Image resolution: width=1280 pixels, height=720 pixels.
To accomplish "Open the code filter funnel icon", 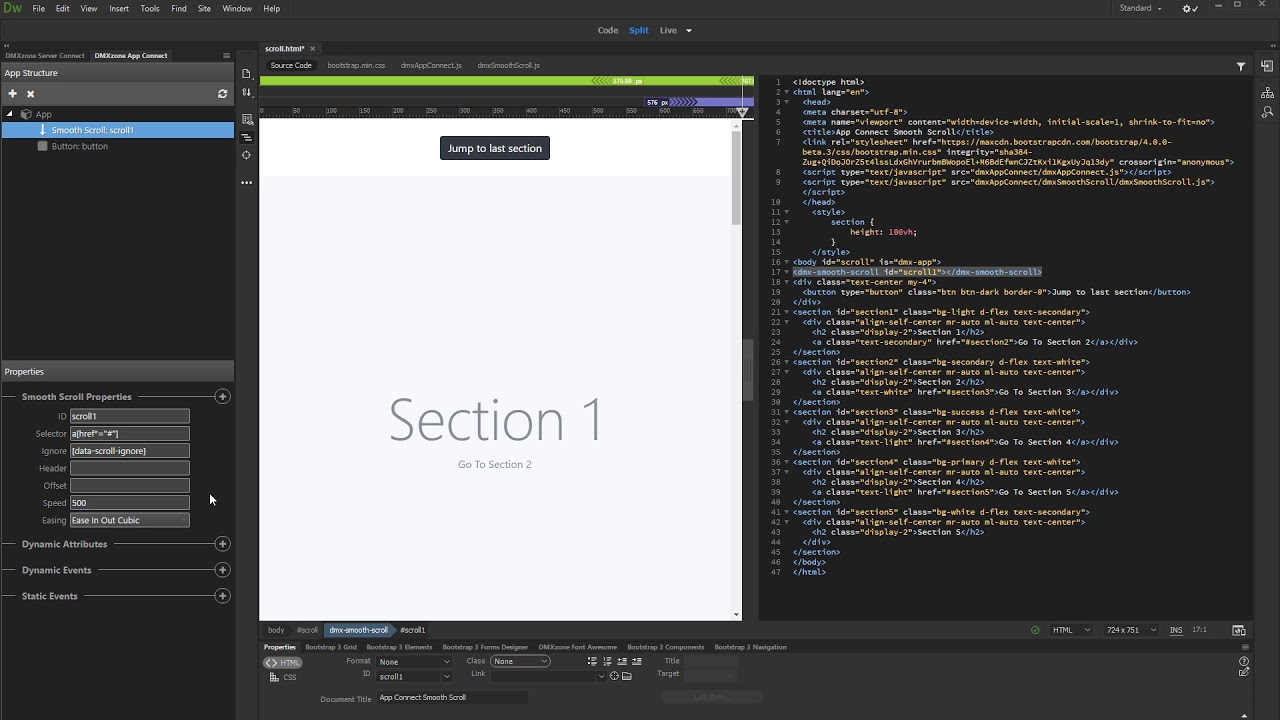I will pyautogui.click(x=1241, y=66).
